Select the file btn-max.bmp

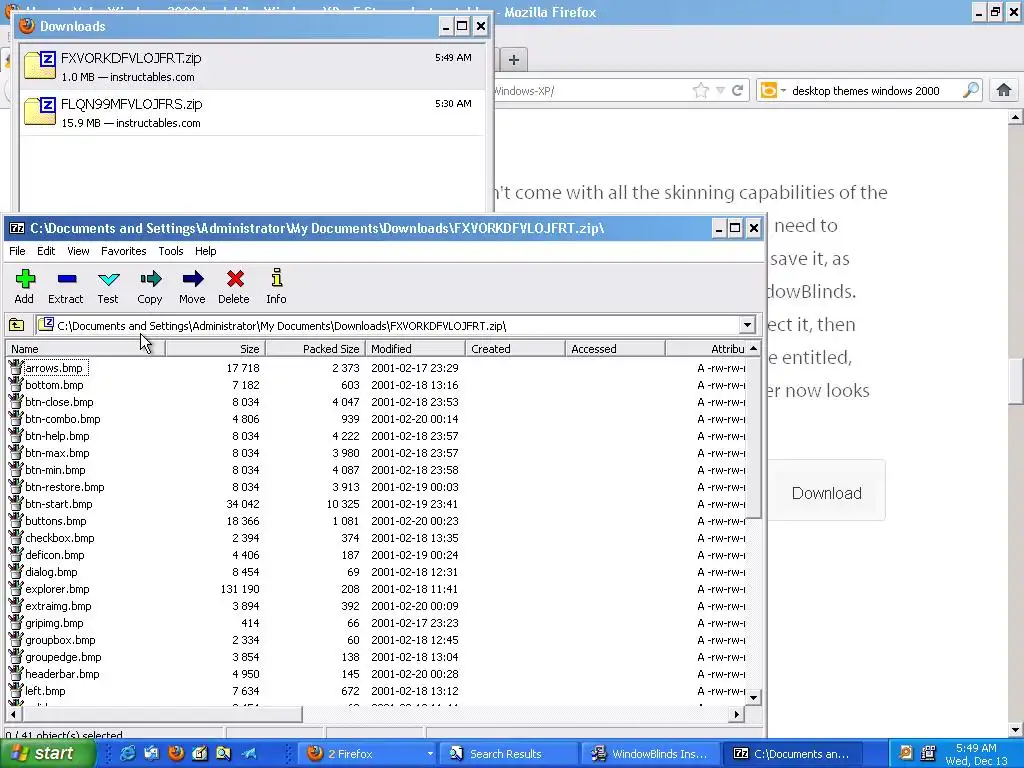(x=57, y=453)
